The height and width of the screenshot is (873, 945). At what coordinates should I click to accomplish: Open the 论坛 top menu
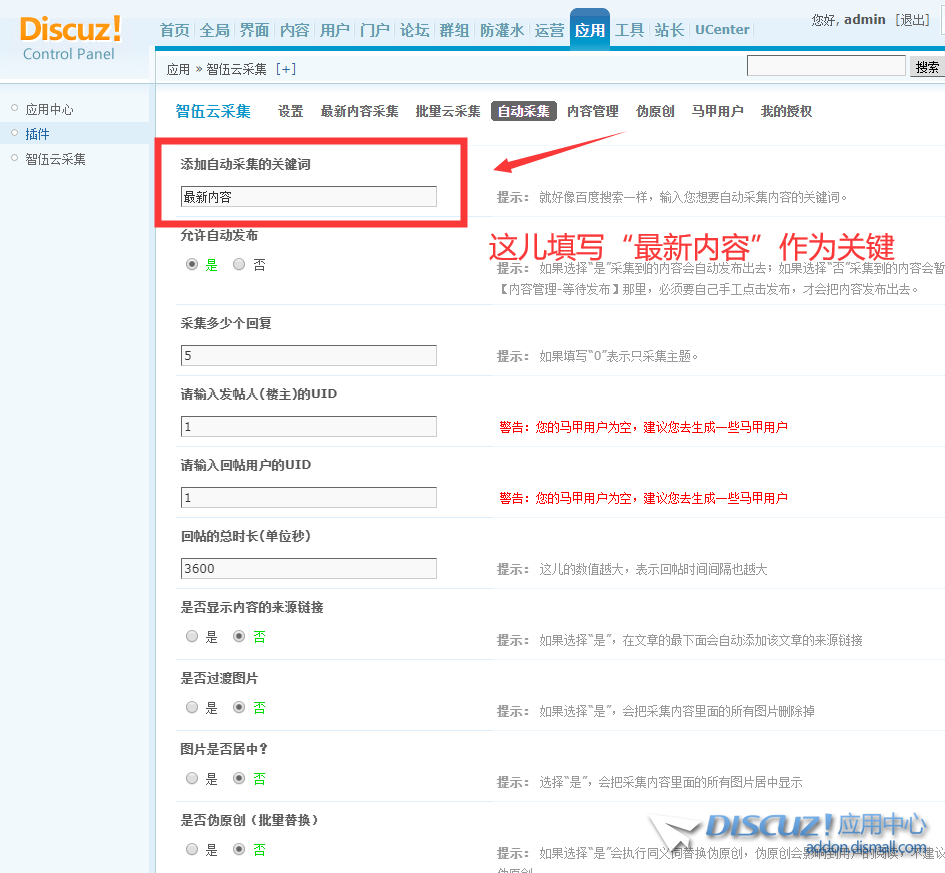415,30
